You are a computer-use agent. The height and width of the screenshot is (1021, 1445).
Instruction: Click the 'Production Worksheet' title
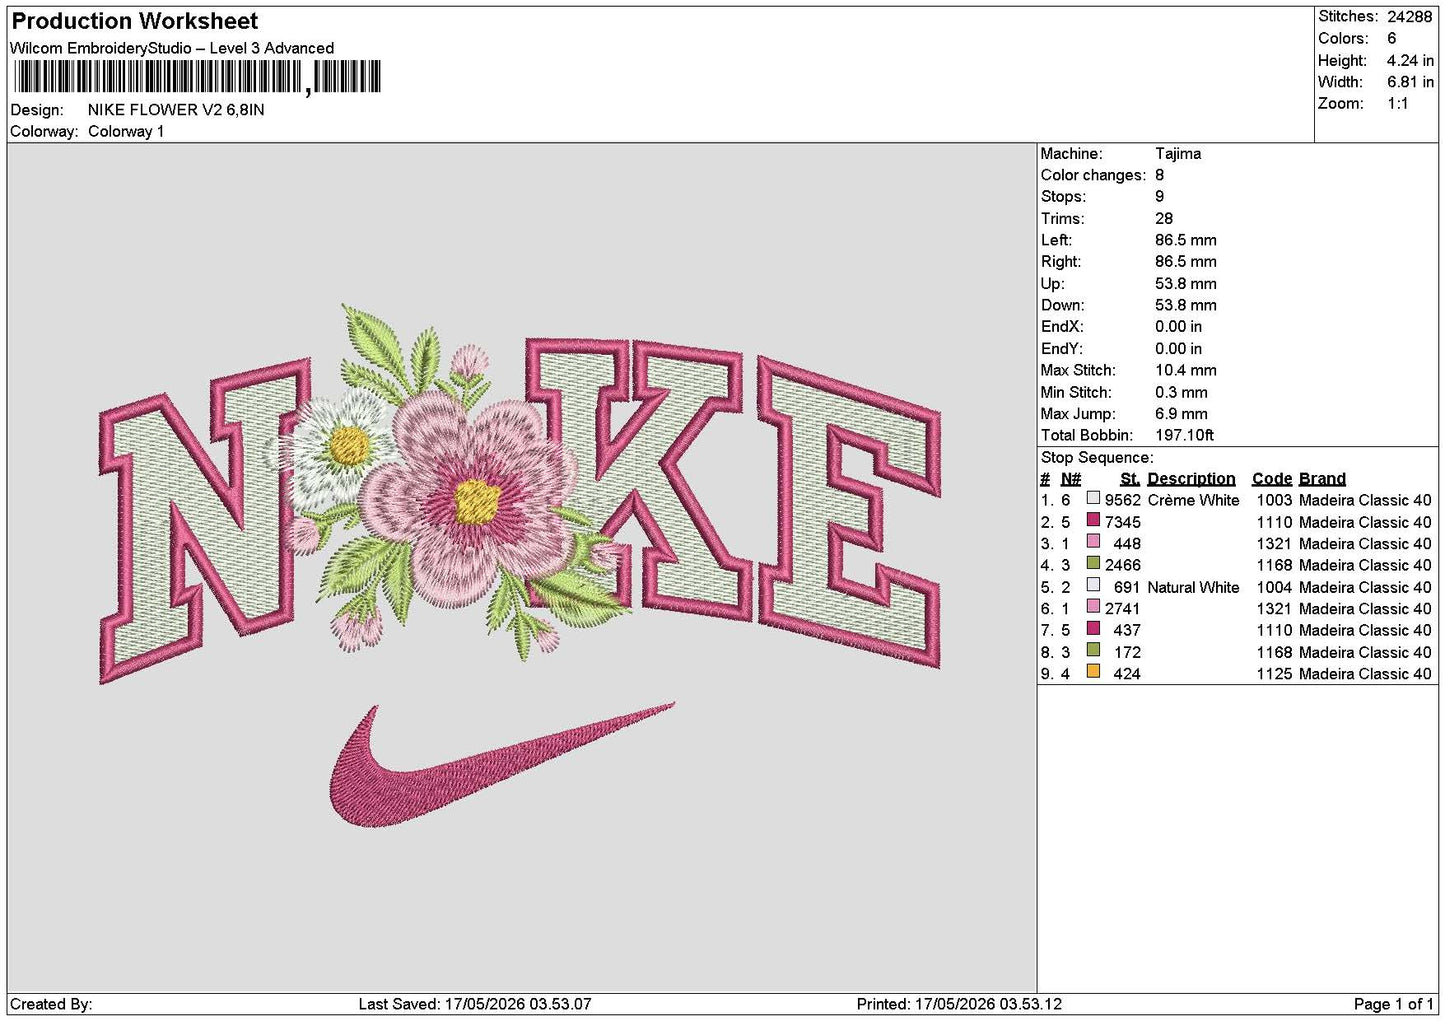[x=134, y=21]
